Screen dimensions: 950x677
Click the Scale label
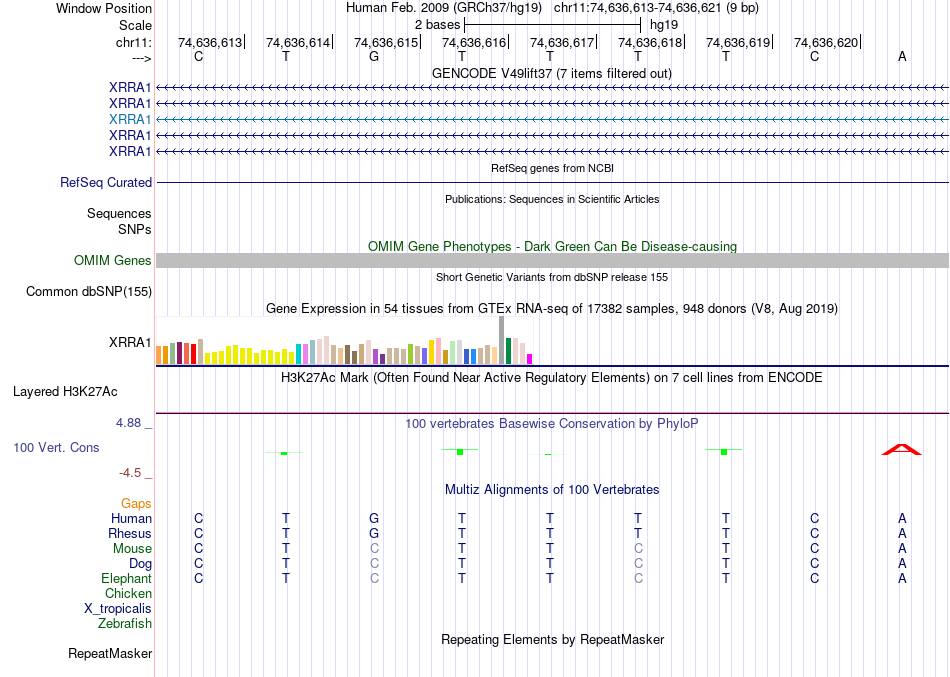click(135, 25)
